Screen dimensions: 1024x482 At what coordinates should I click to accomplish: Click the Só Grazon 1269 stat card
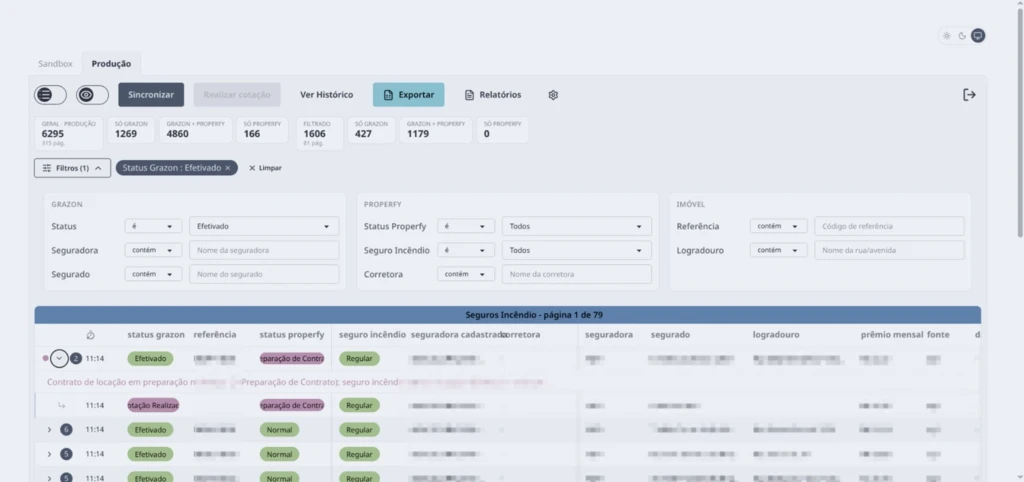[x=131, y=130]
